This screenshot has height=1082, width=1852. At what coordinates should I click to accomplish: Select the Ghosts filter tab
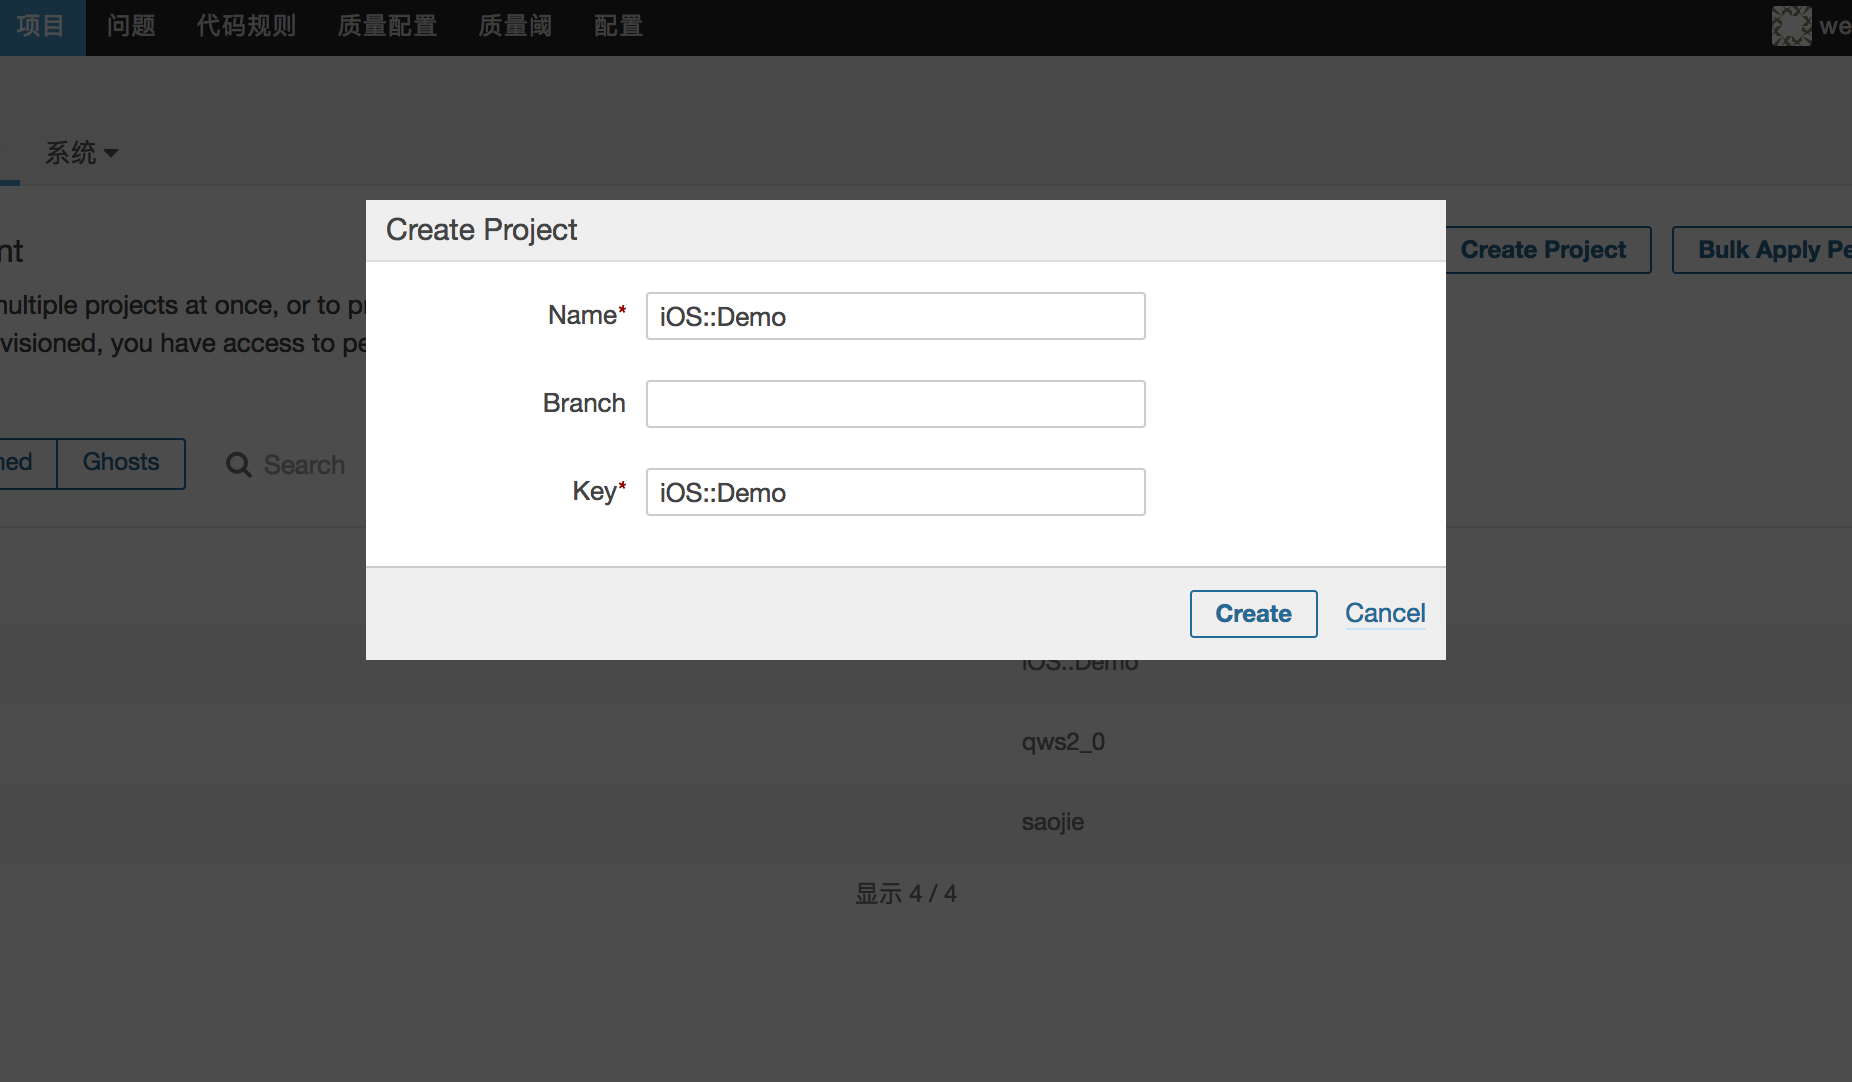(x=121, y=463)
